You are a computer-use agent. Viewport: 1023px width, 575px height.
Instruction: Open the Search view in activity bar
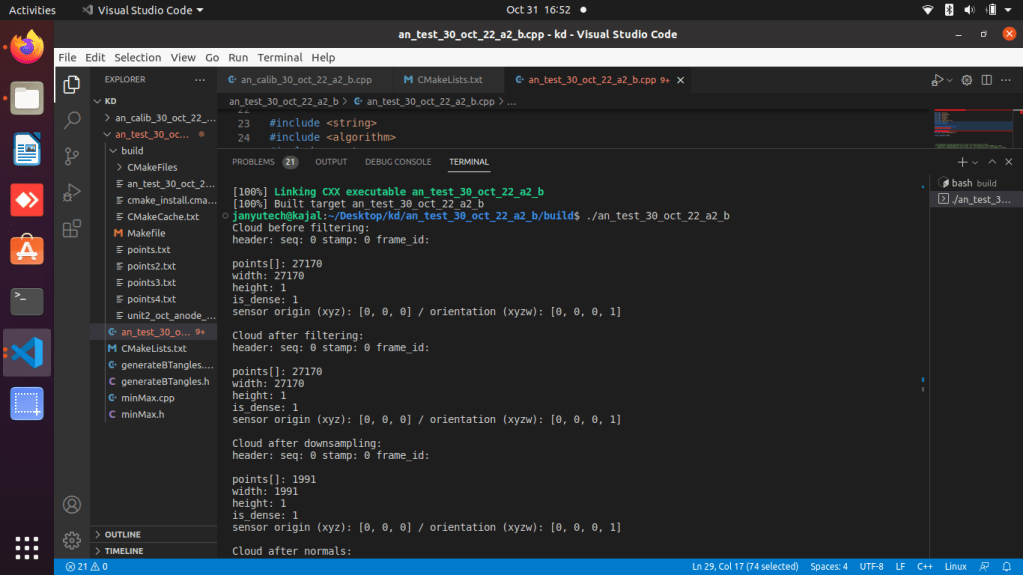[x=72, y=120]
